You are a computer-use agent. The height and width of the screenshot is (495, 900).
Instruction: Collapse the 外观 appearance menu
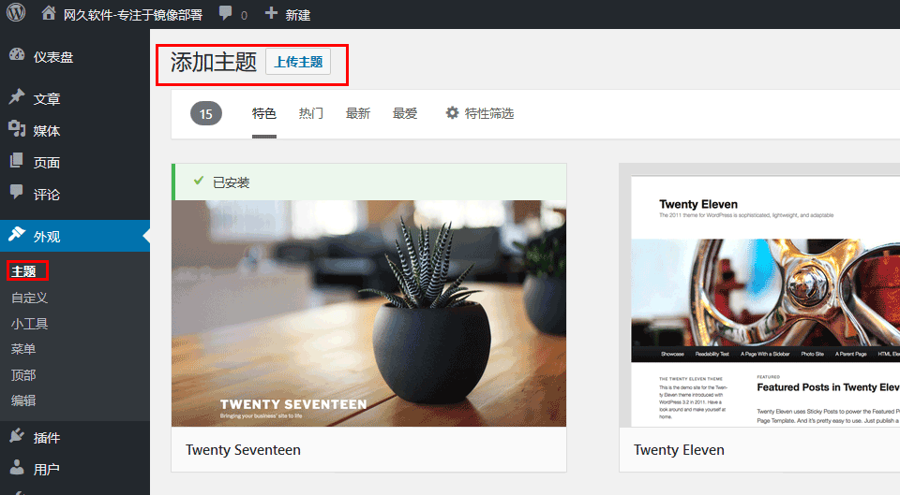[47, 237]
